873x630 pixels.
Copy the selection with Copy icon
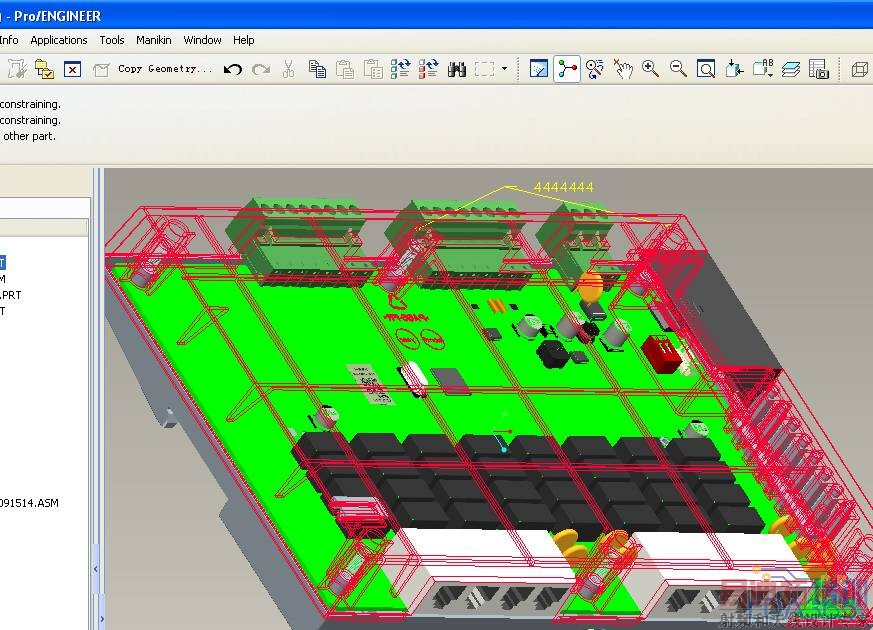(317, 69)
